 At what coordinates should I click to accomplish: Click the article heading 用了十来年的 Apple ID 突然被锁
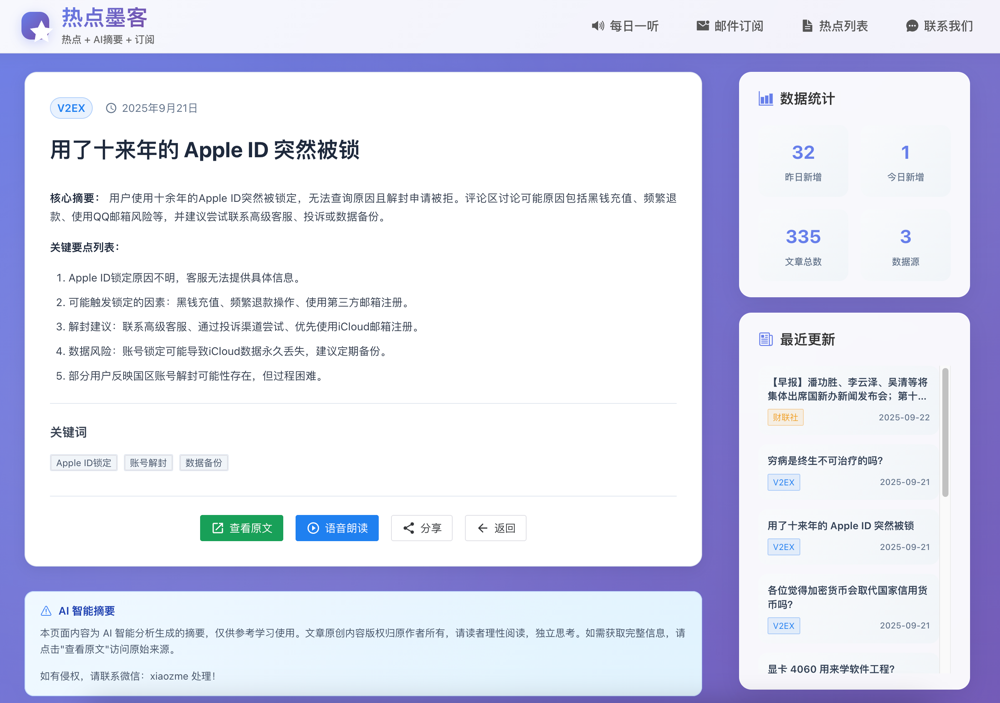205,150
